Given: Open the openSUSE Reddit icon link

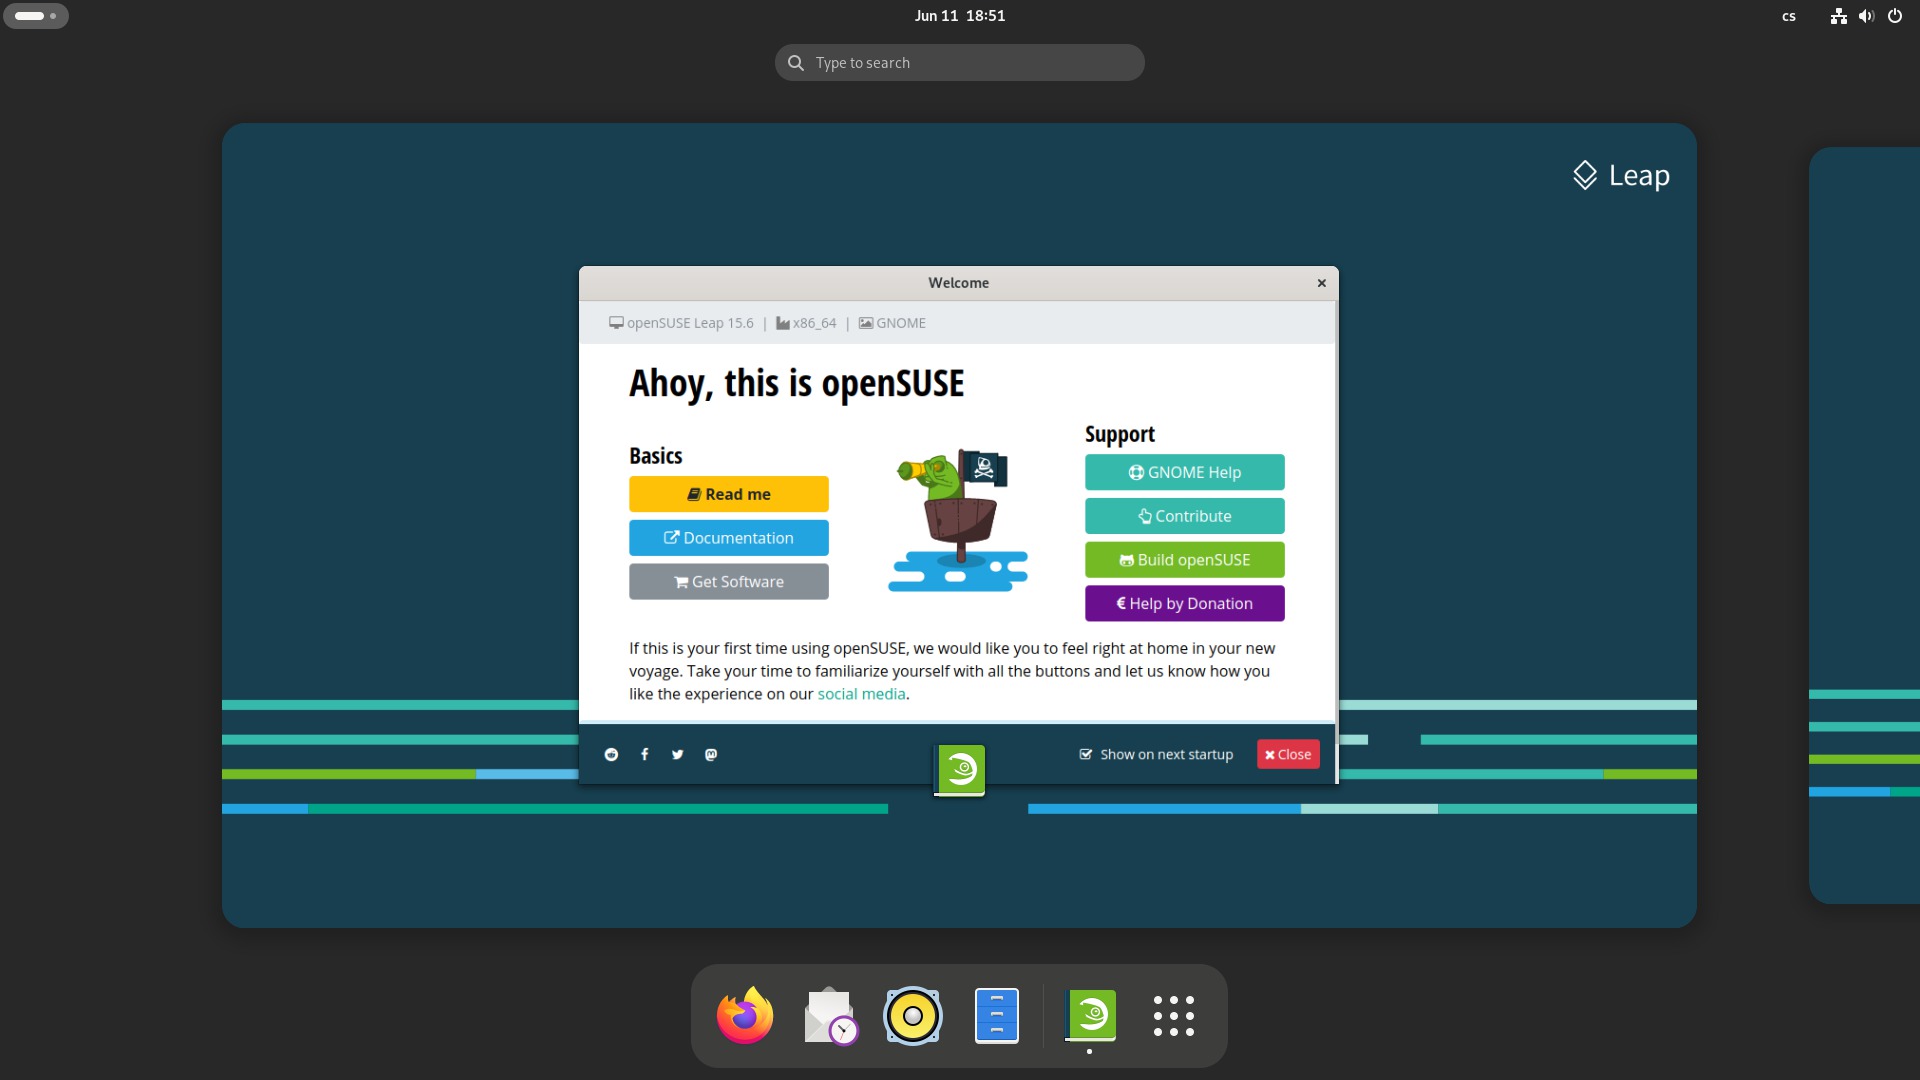Looking at the screenshot, I should tap(611, 754).
